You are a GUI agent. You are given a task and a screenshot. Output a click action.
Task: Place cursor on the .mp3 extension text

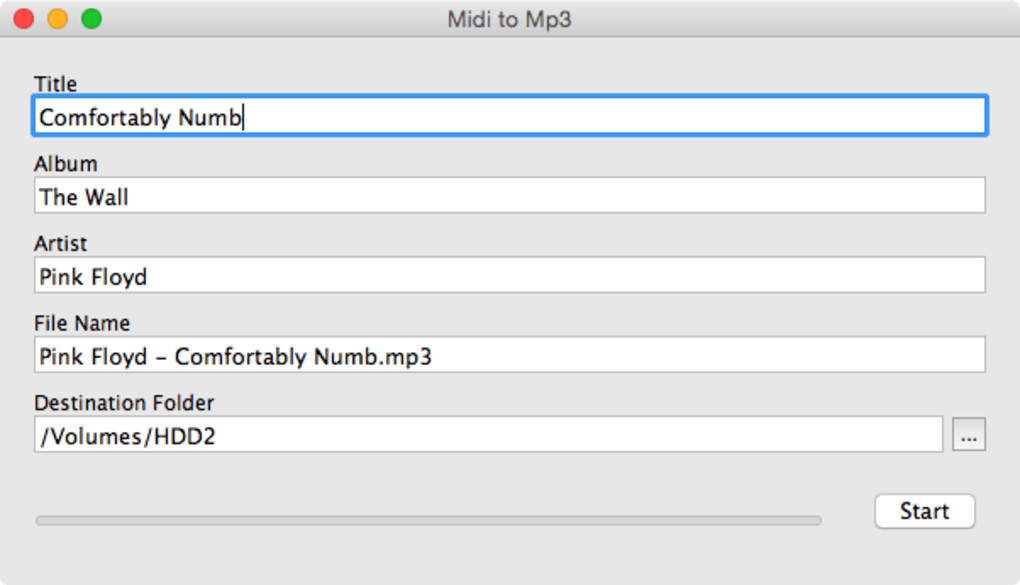(x=411, y=357)
